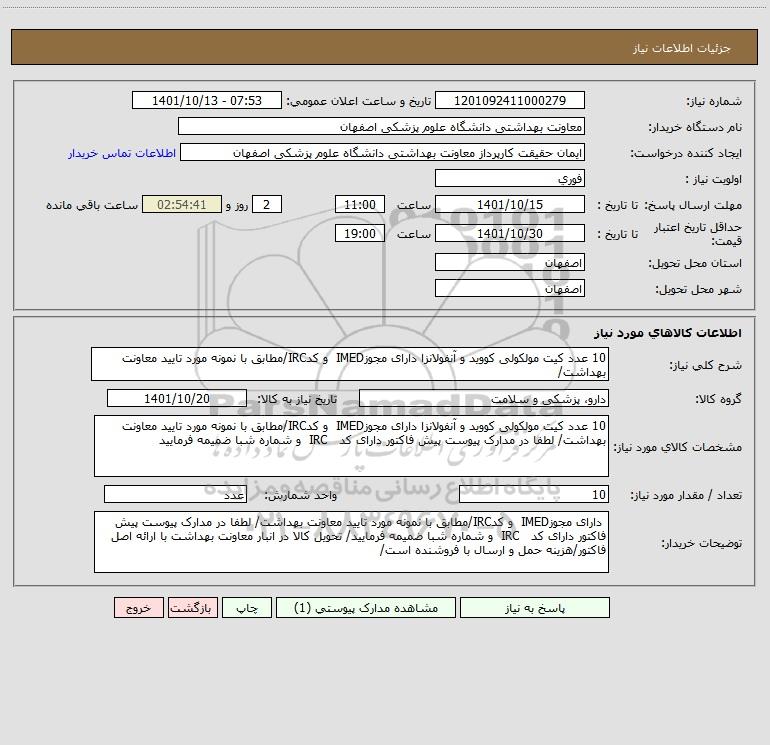770x745 pixels.
Task: Click the شرح کلی نیاز text box
Action: [350, 364]
